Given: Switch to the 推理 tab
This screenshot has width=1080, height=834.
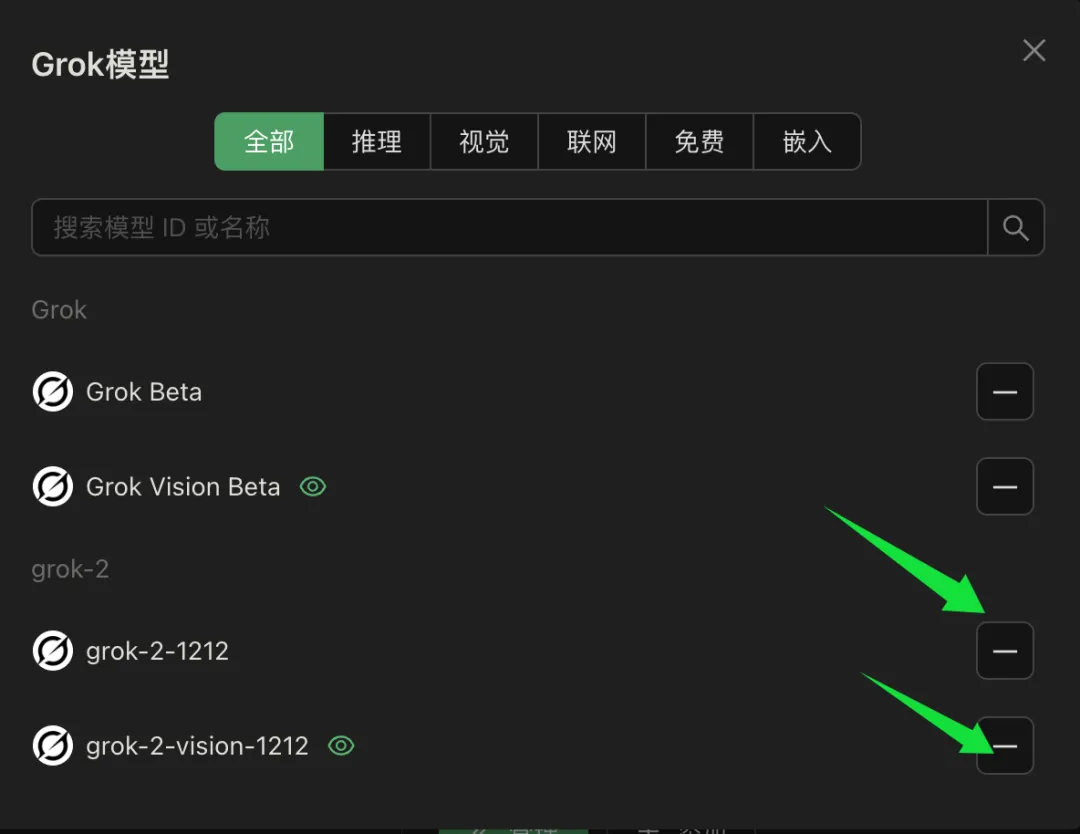Looking at the screenshot, I should click(x=377, y=142).
